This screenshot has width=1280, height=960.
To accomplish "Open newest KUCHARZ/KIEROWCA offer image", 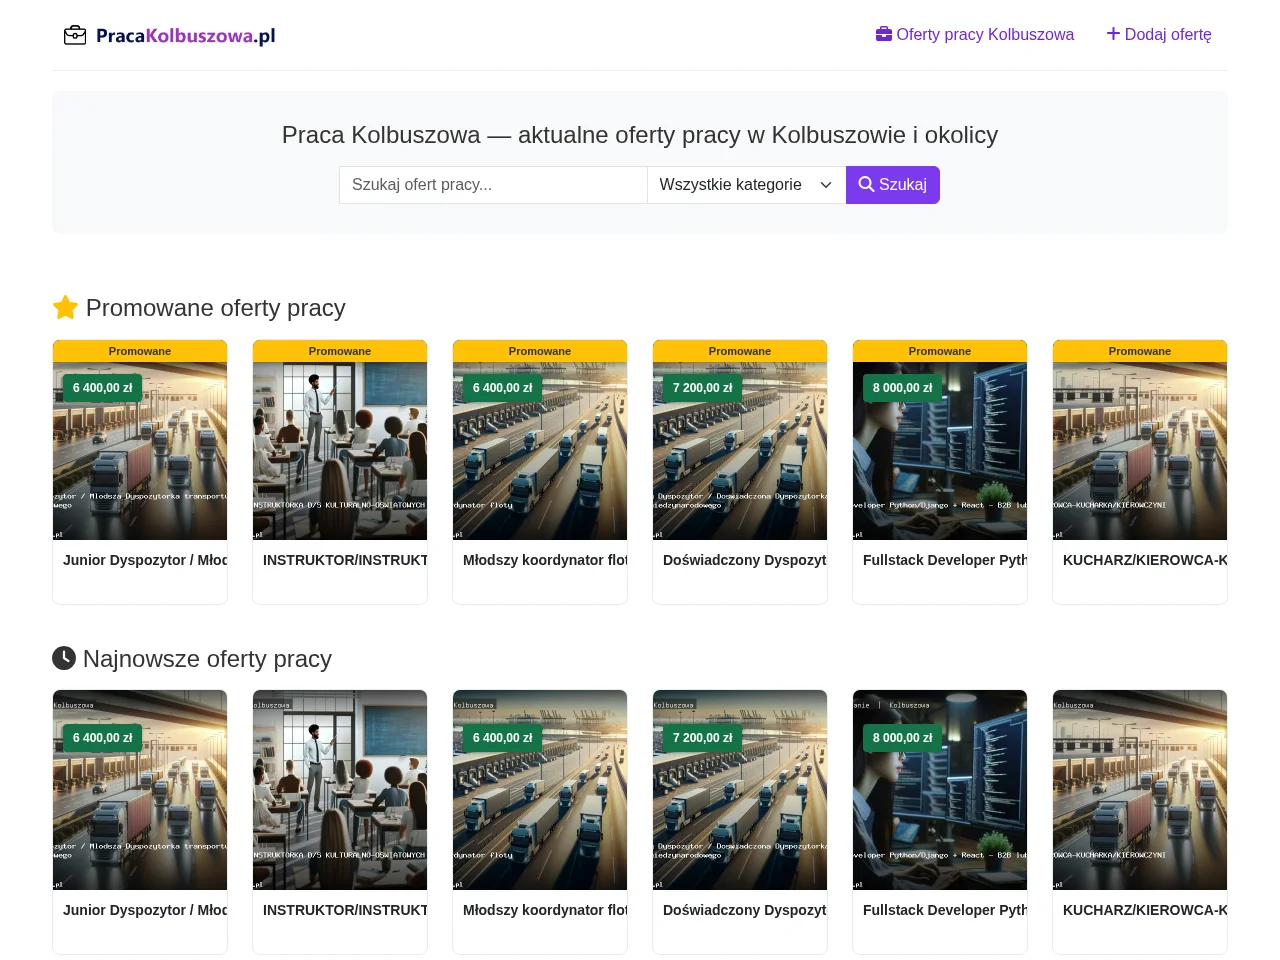I will point(1140,790).
